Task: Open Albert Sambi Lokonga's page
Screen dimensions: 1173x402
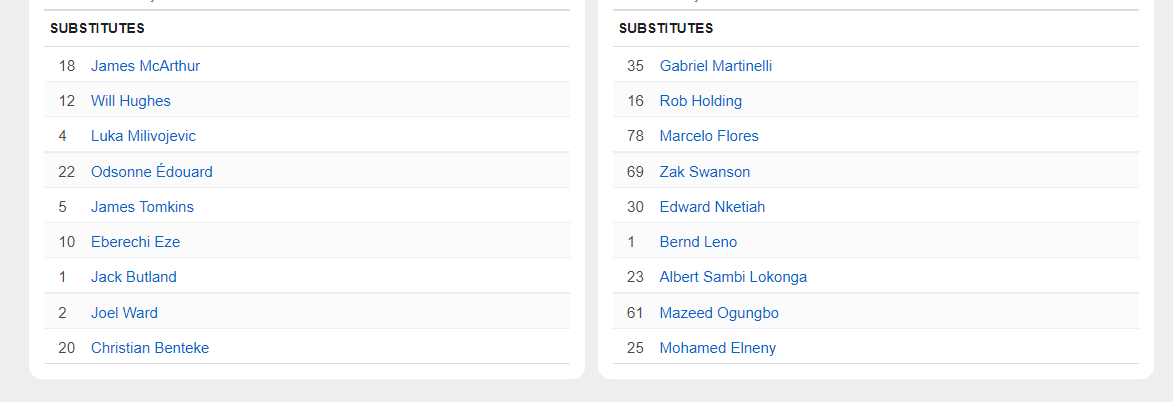Action: point(733,277)
